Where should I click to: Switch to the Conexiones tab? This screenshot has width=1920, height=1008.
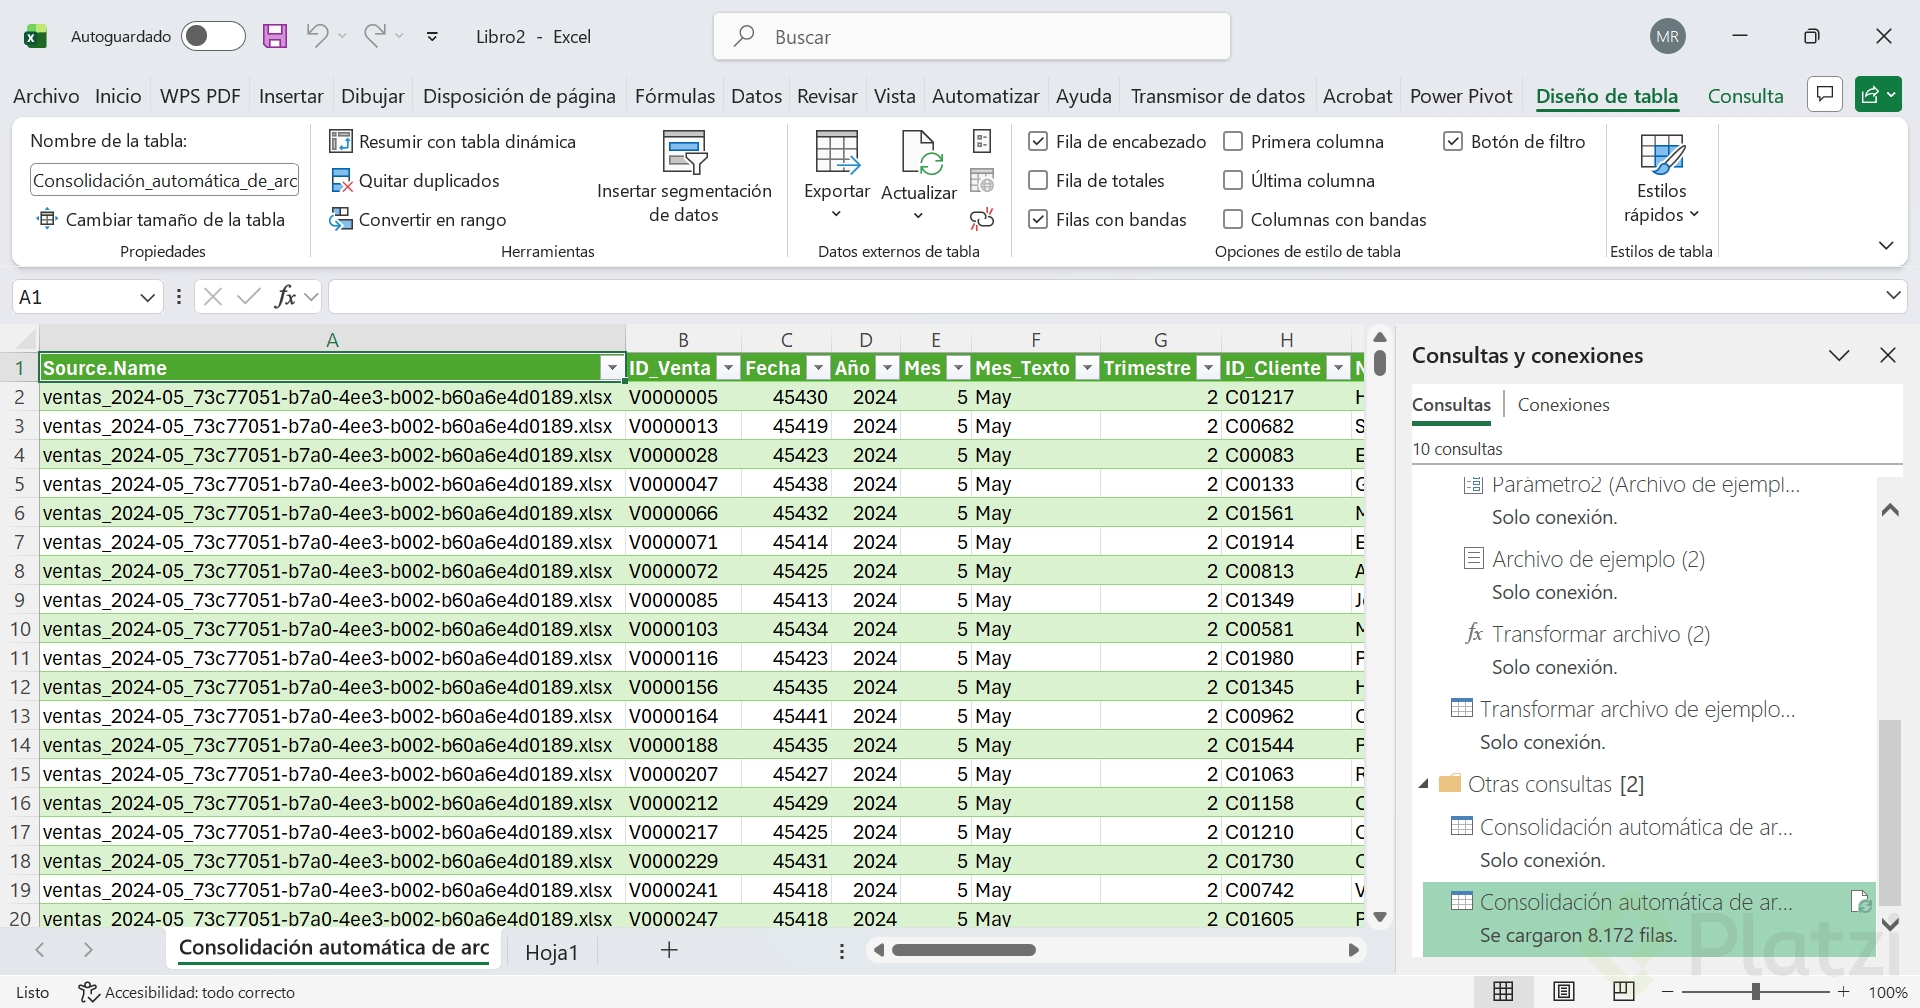(1563, 405)
